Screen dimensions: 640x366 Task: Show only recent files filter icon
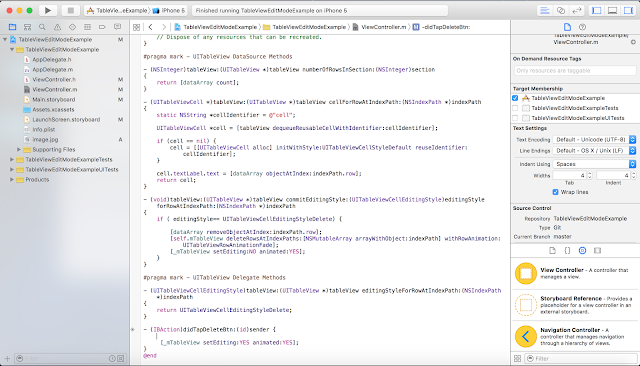click(112, 359)
